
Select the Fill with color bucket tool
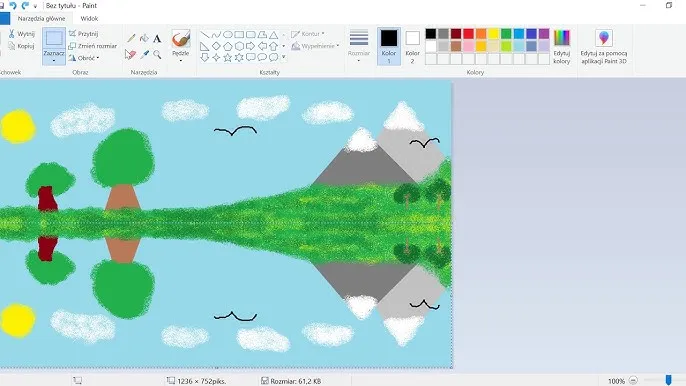click(x=144, y=39)
